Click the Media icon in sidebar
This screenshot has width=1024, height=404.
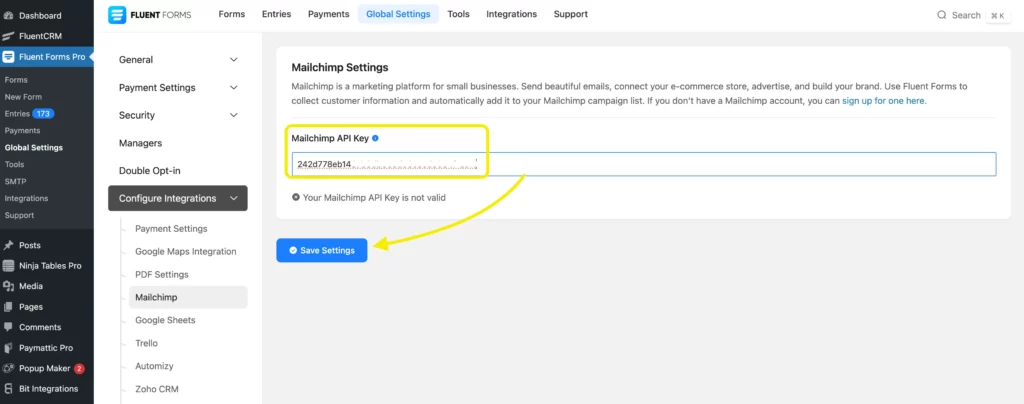pyautogui.click(x=8, y=286)
